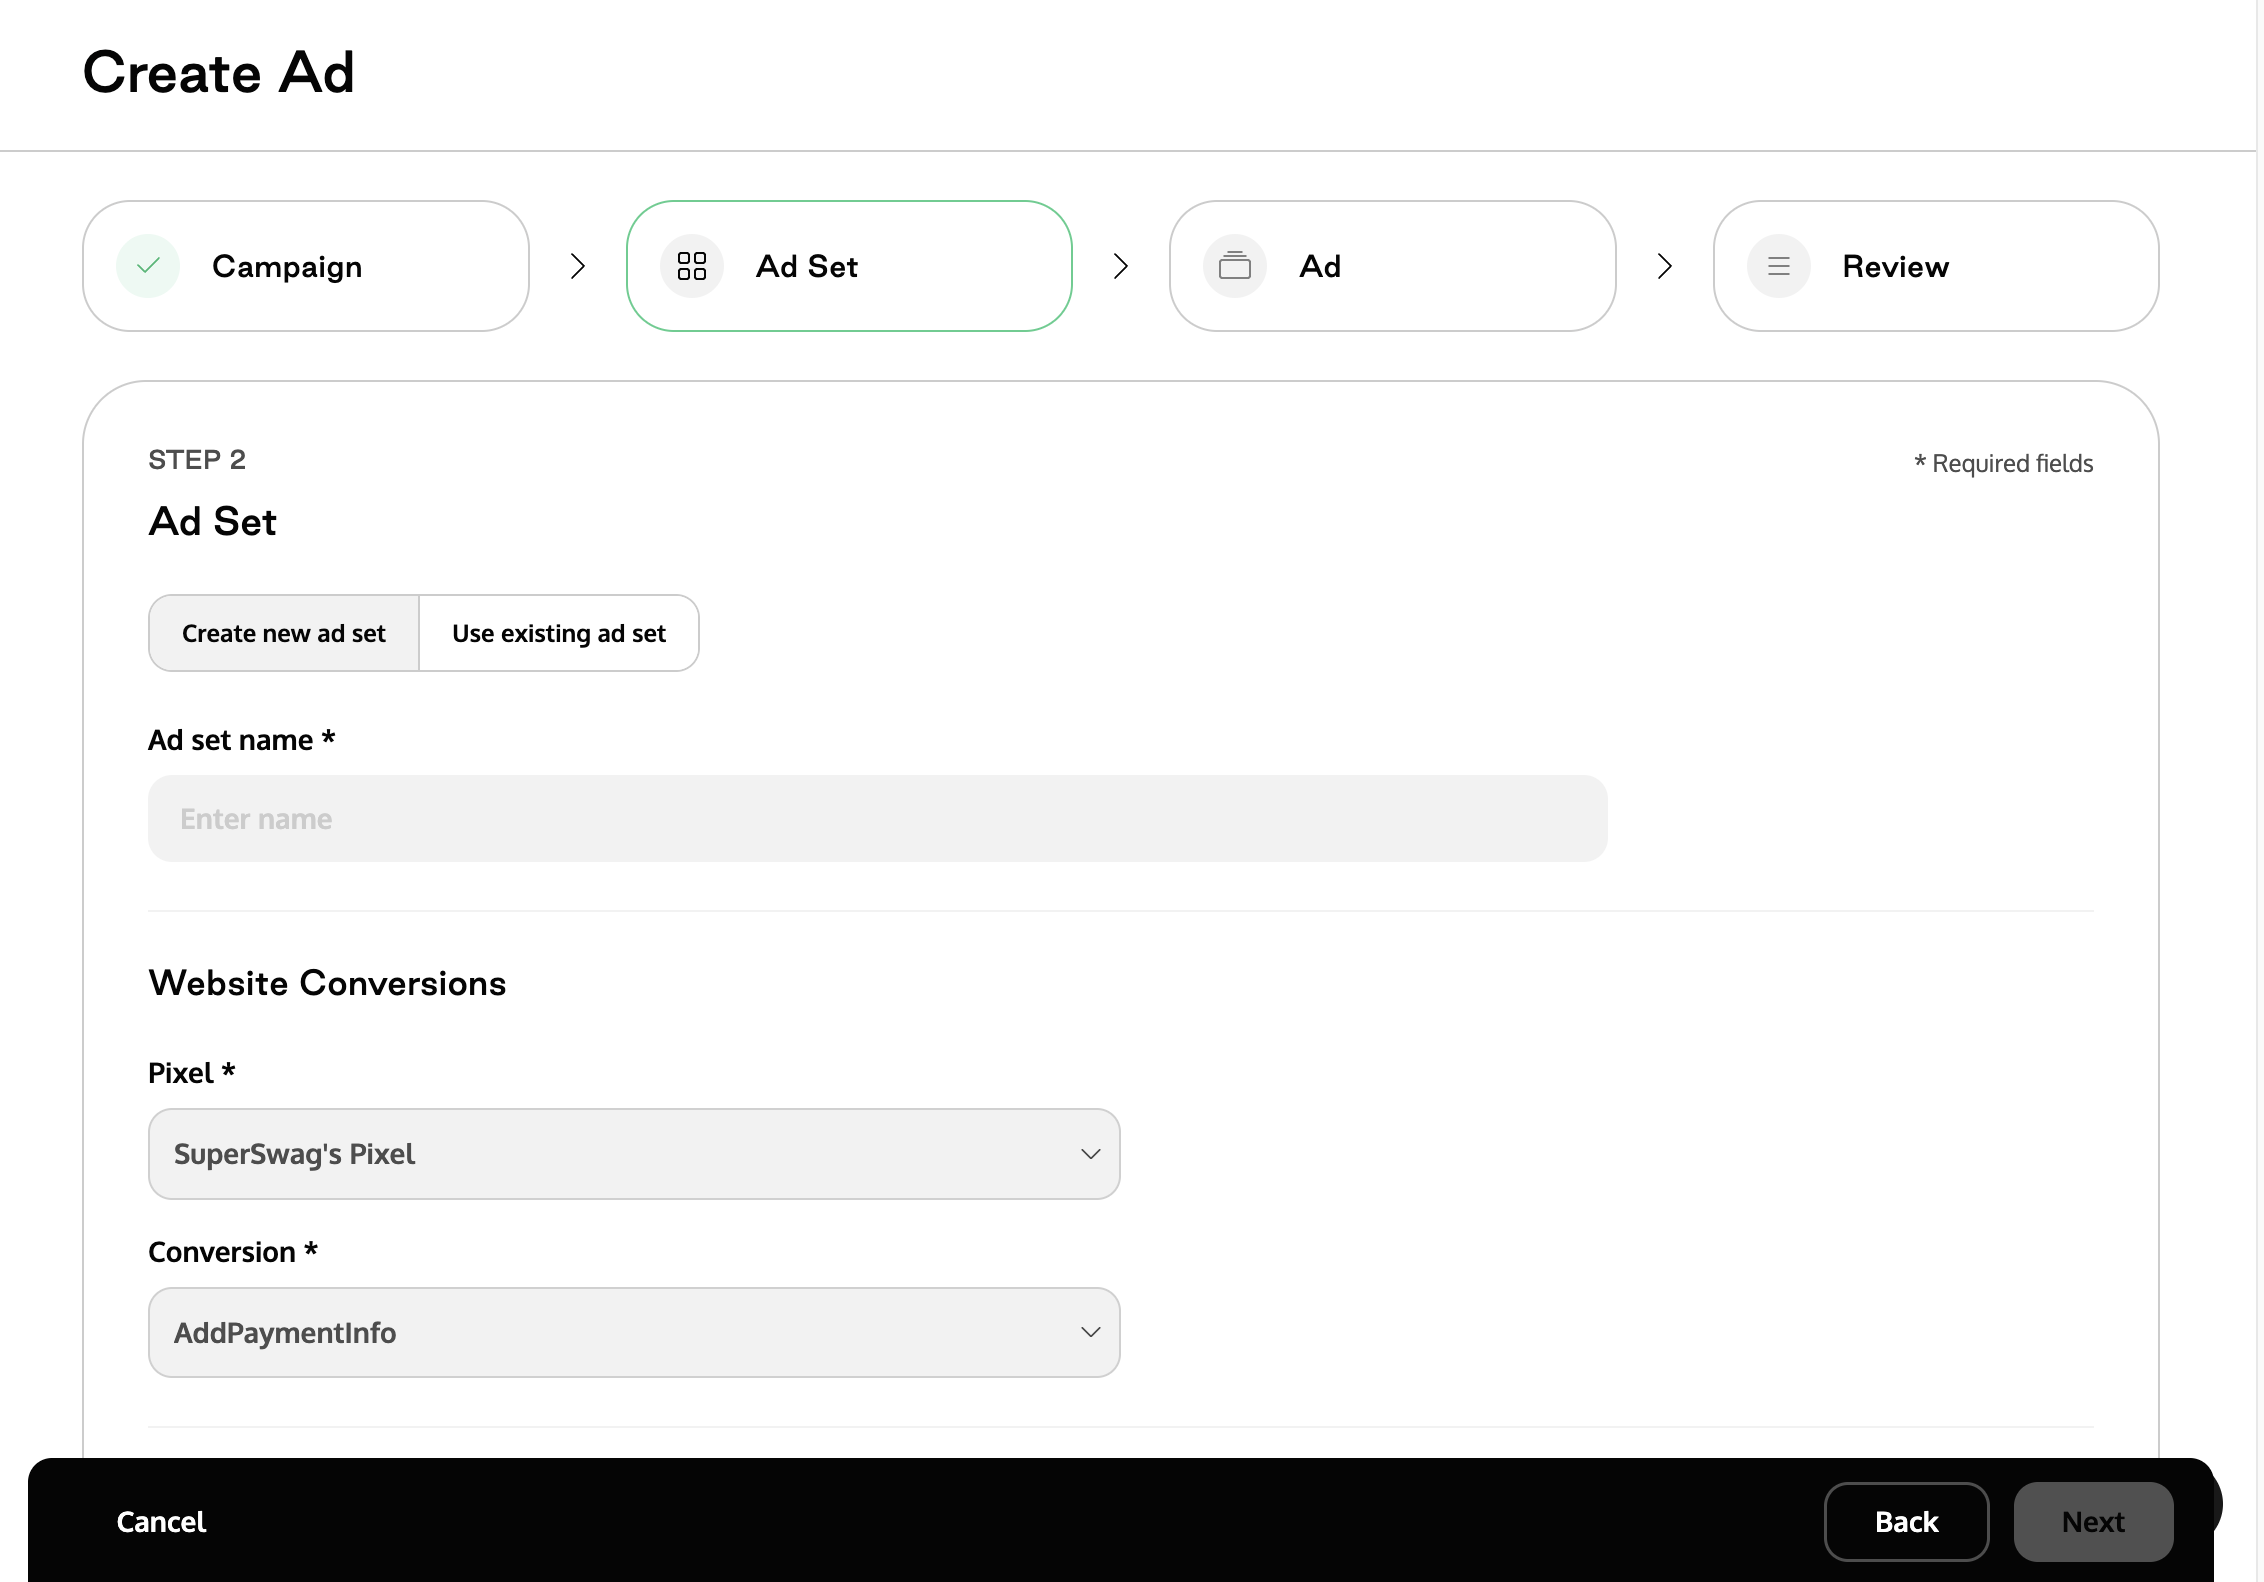Click the Website Conversions heading
This screenshot has height=1582, width=2264.
point(327,983)
